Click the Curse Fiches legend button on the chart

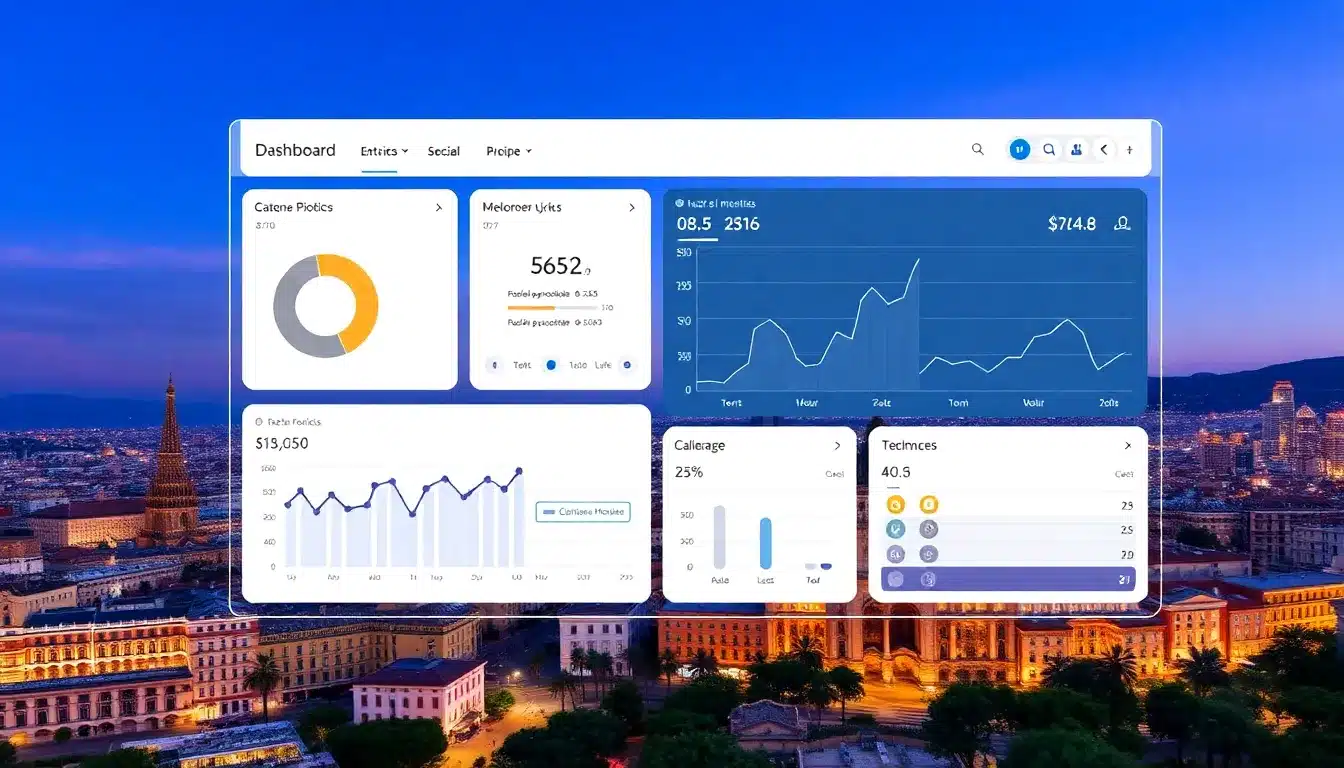click(584, 511)
